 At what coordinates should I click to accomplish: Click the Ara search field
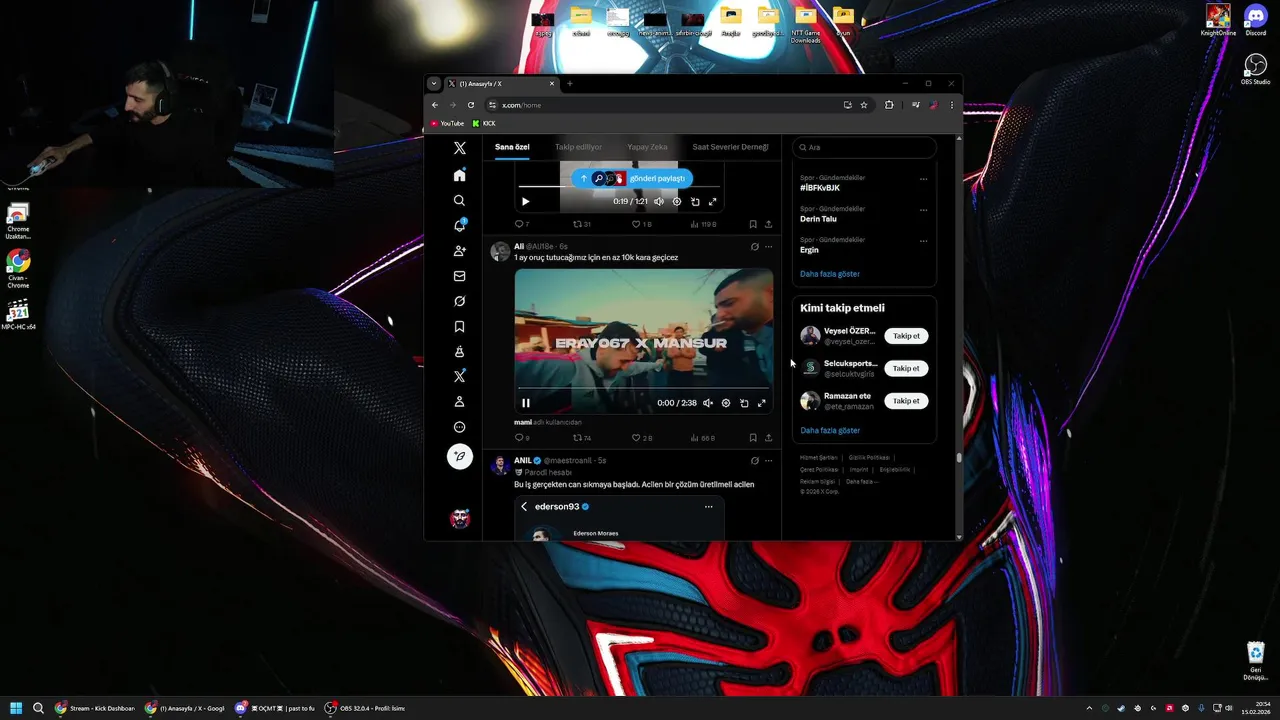864,147
